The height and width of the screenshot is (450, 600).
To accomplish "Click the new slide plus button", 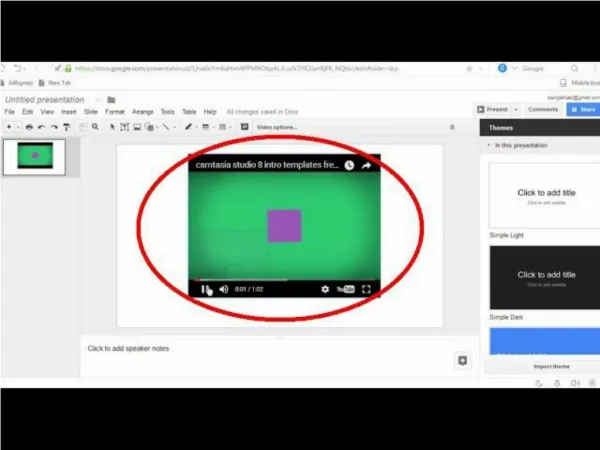I will click(9, 127).
